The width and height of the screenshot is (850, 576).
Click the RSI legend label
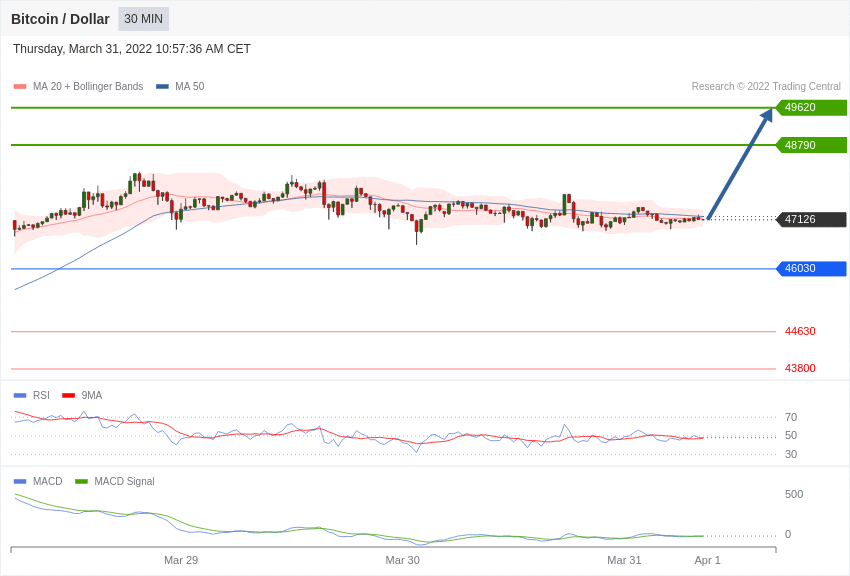[x=41, y=396]
